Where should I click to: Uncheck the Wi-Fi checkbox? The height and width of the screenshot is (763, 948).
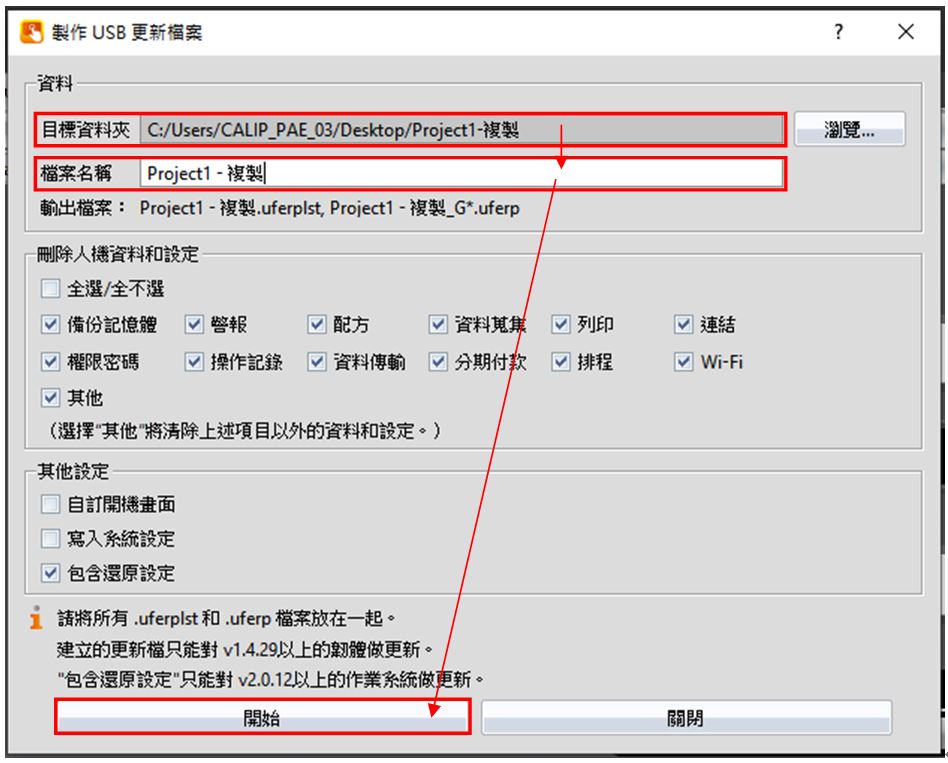[x=684, y=362]
